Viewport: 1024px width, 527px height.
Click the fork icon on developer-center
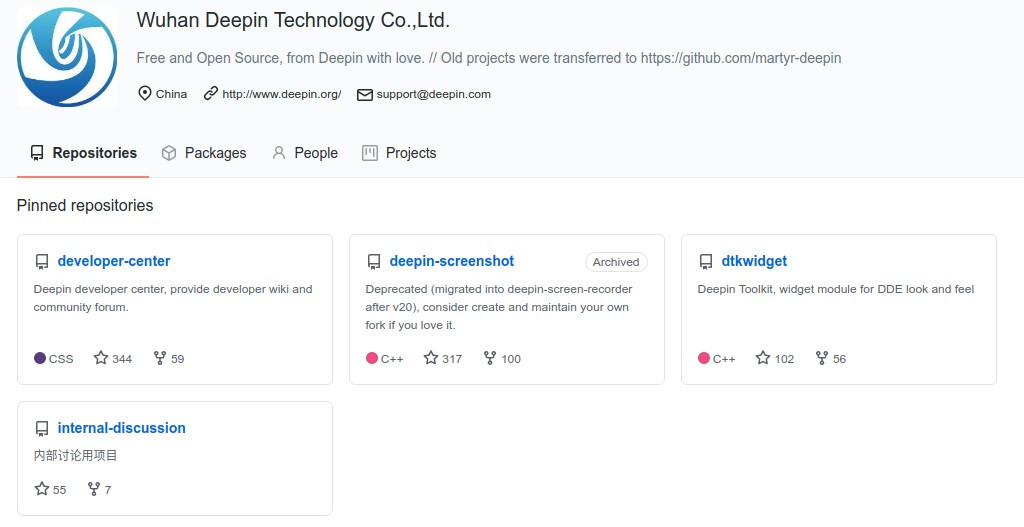[159, 358]
